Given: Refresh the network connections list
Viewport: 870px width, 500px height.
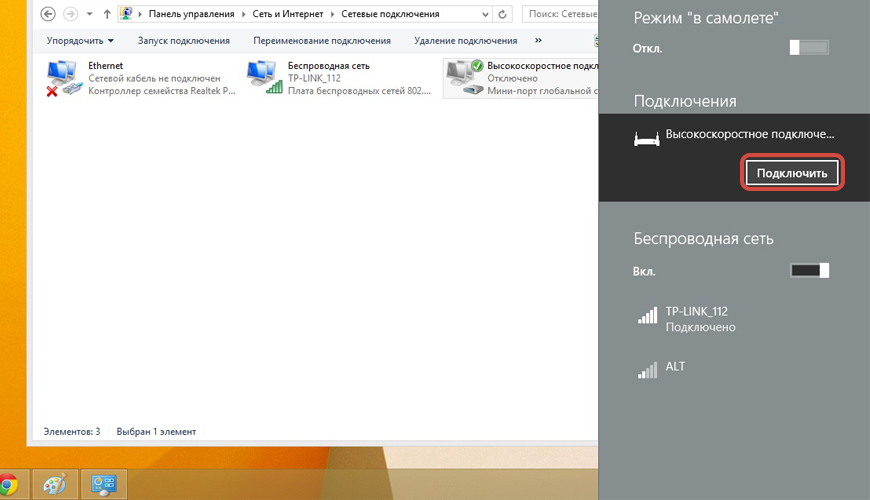Looking at the screenshot, I should [x=502, y=14].
